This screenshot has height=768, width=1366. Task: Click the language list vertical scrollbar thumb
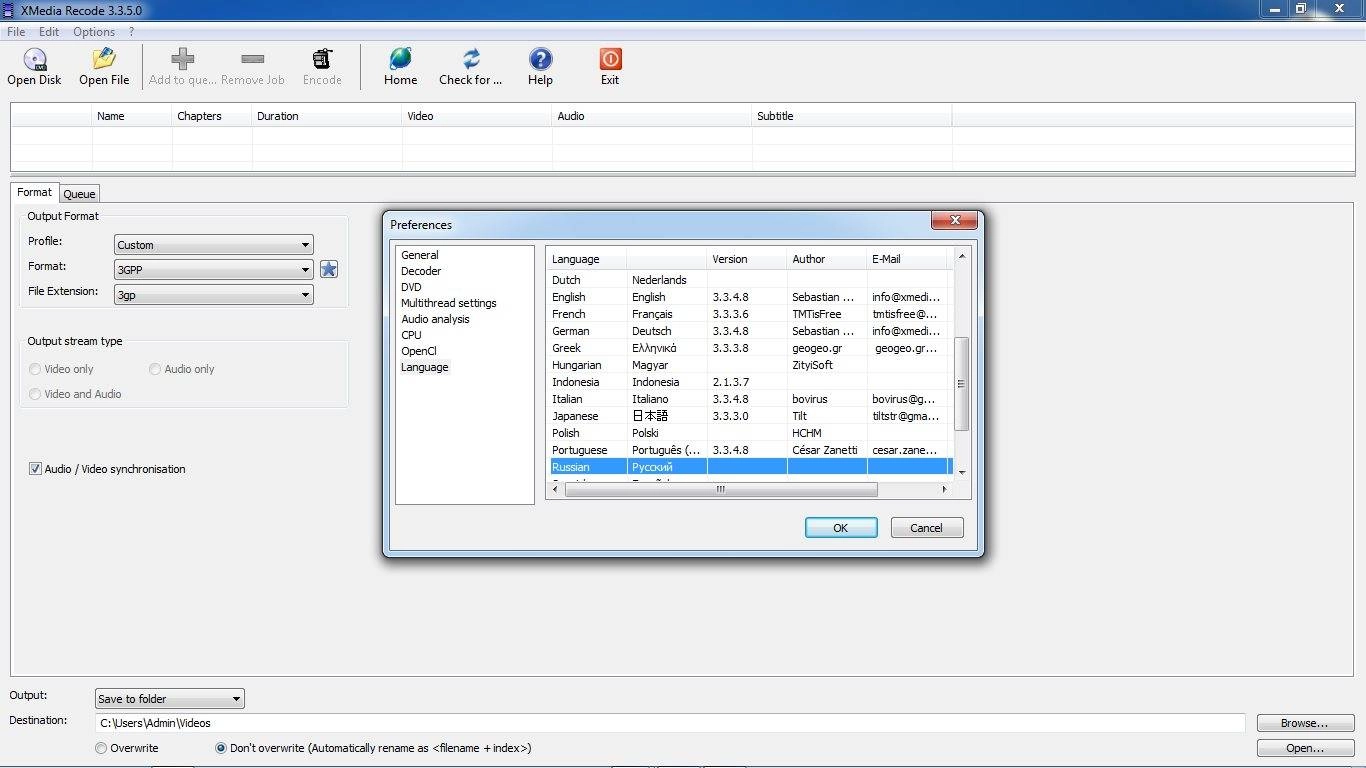pos(961,384)
